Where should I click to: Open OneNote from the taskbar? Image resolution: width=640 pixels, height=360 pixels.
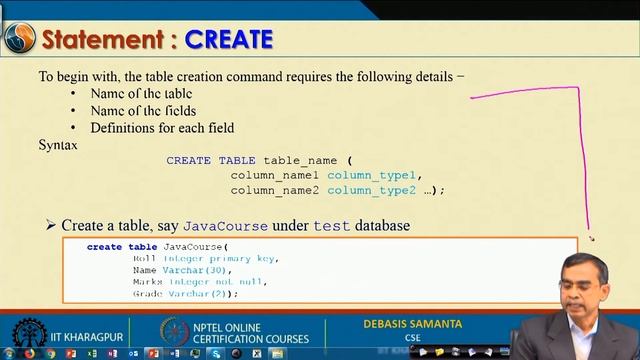click(113, 353)
